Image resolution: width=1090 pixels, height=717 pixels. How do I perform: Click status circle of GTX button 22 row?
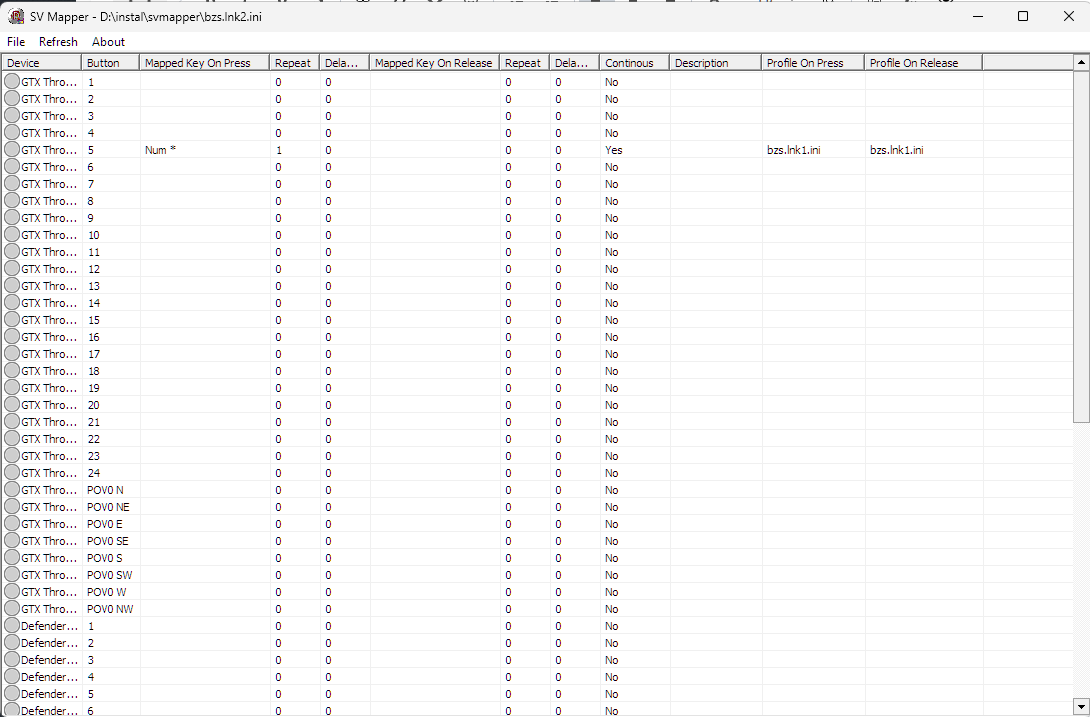tap(12, 439)
